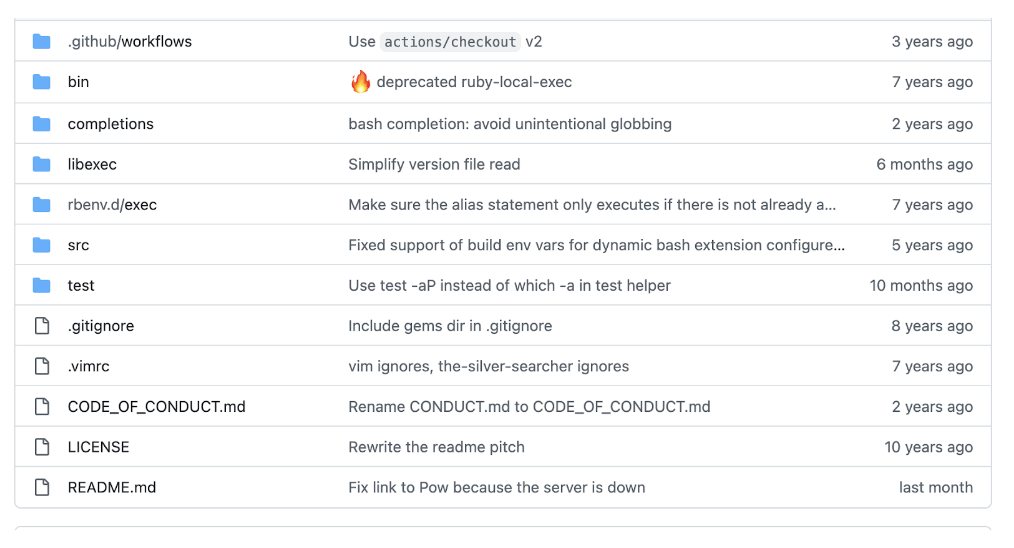Open the test directory
Viewport: 1014px width, 548px height.
coord(81,285)
